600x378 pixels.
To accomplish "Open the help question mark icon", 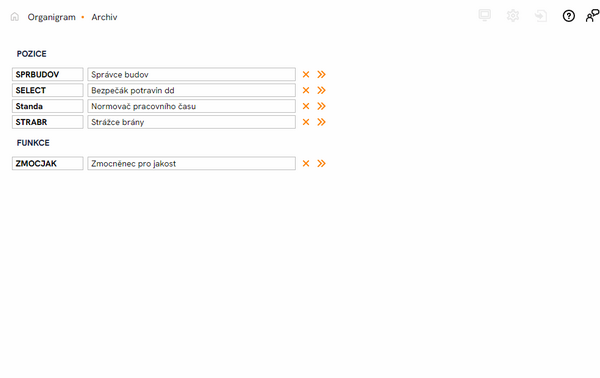I will (x=569, y=16).
